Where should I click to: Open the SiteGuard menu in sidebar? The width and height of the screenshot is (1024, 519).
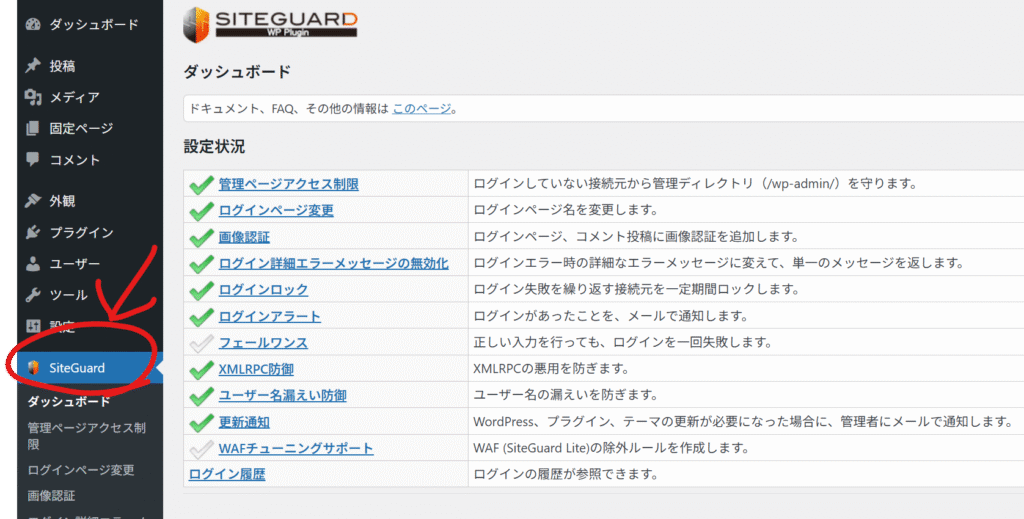coord(76,368)
